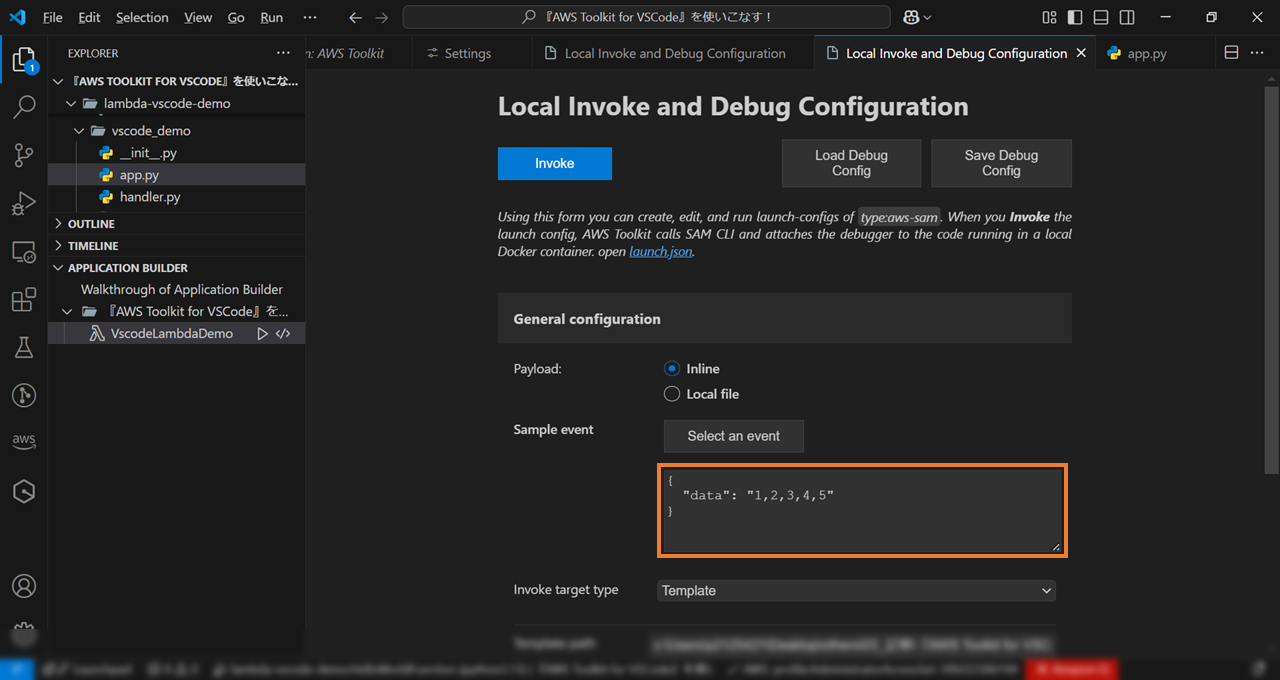This screenshot has width=1280, height=680.
Task: Collapse the vscode_demo folder
Action: pos(78,130)
